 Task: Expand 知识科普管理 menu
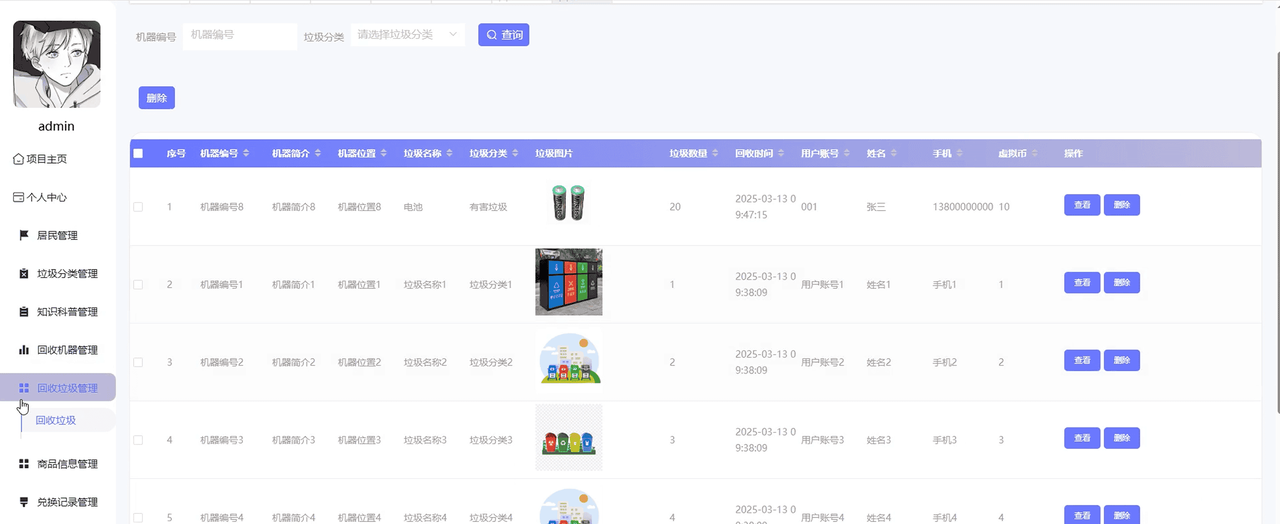click(60, 312)
